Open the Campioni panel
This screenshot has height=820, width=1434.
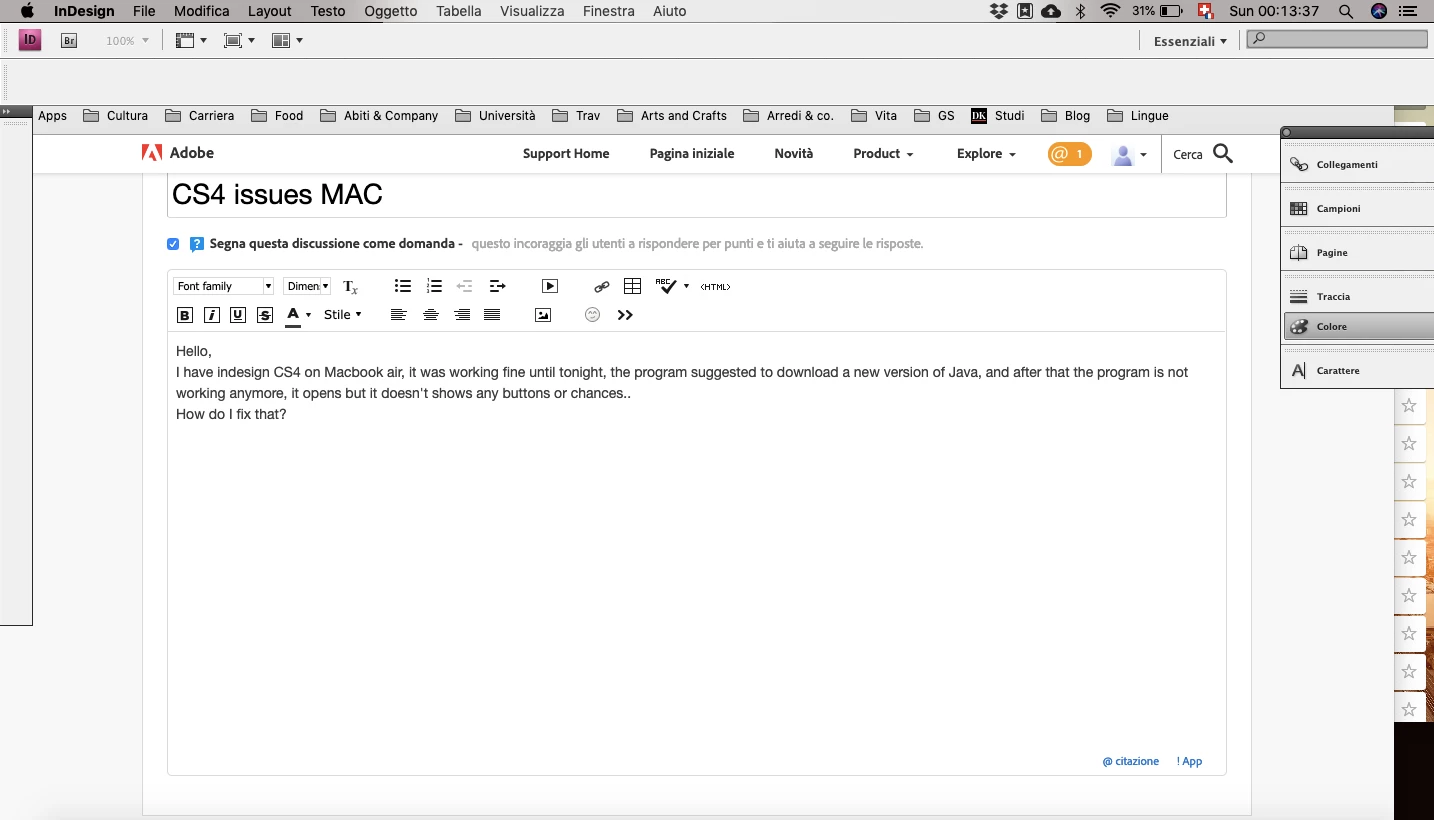[1358, 208]
